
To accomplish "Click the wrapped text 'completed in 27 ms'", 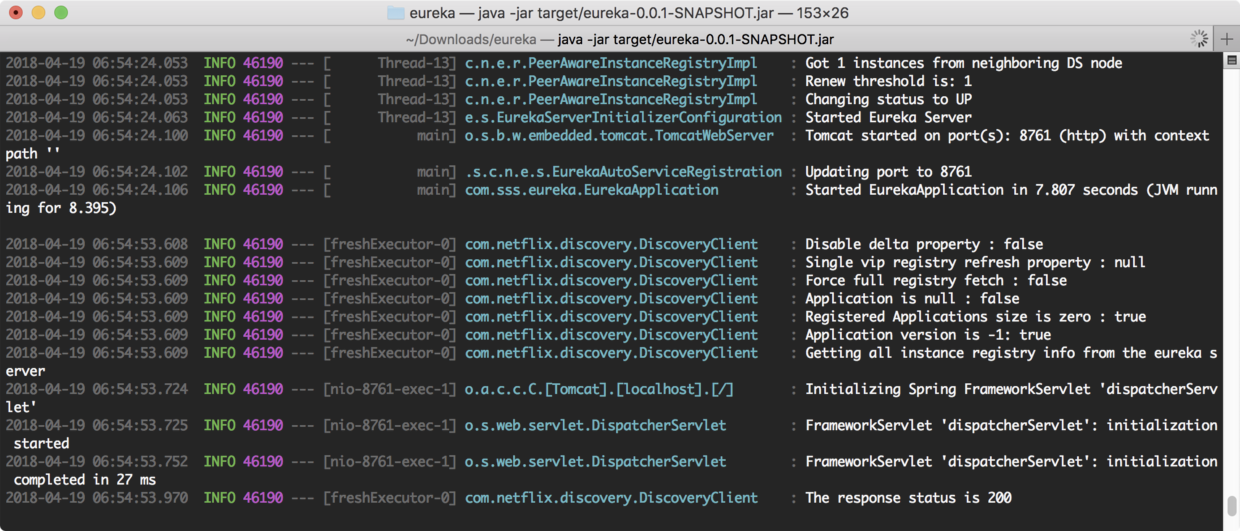I will coord(85,480).
